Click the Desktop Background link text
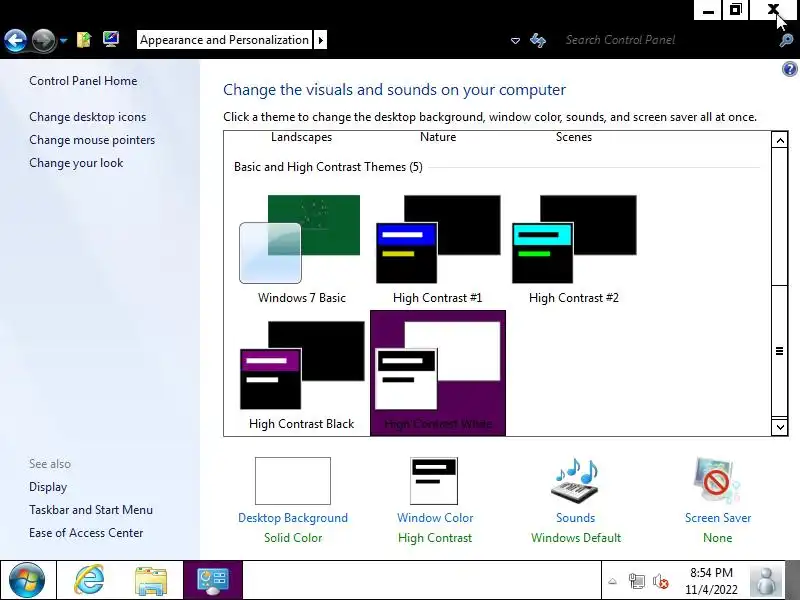The image size is (800, 600). [x=293, y=518]
